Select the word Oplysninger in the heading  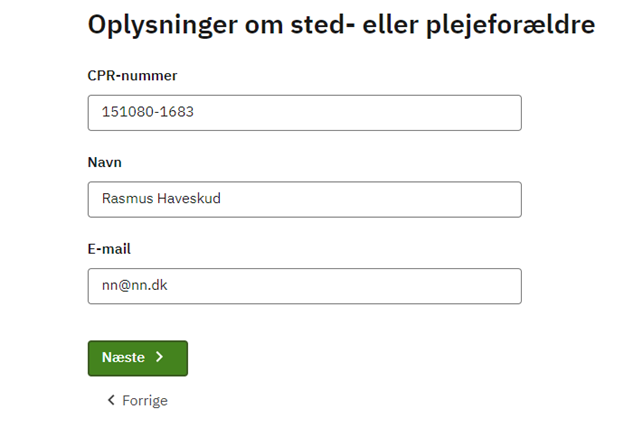[163, 25]
